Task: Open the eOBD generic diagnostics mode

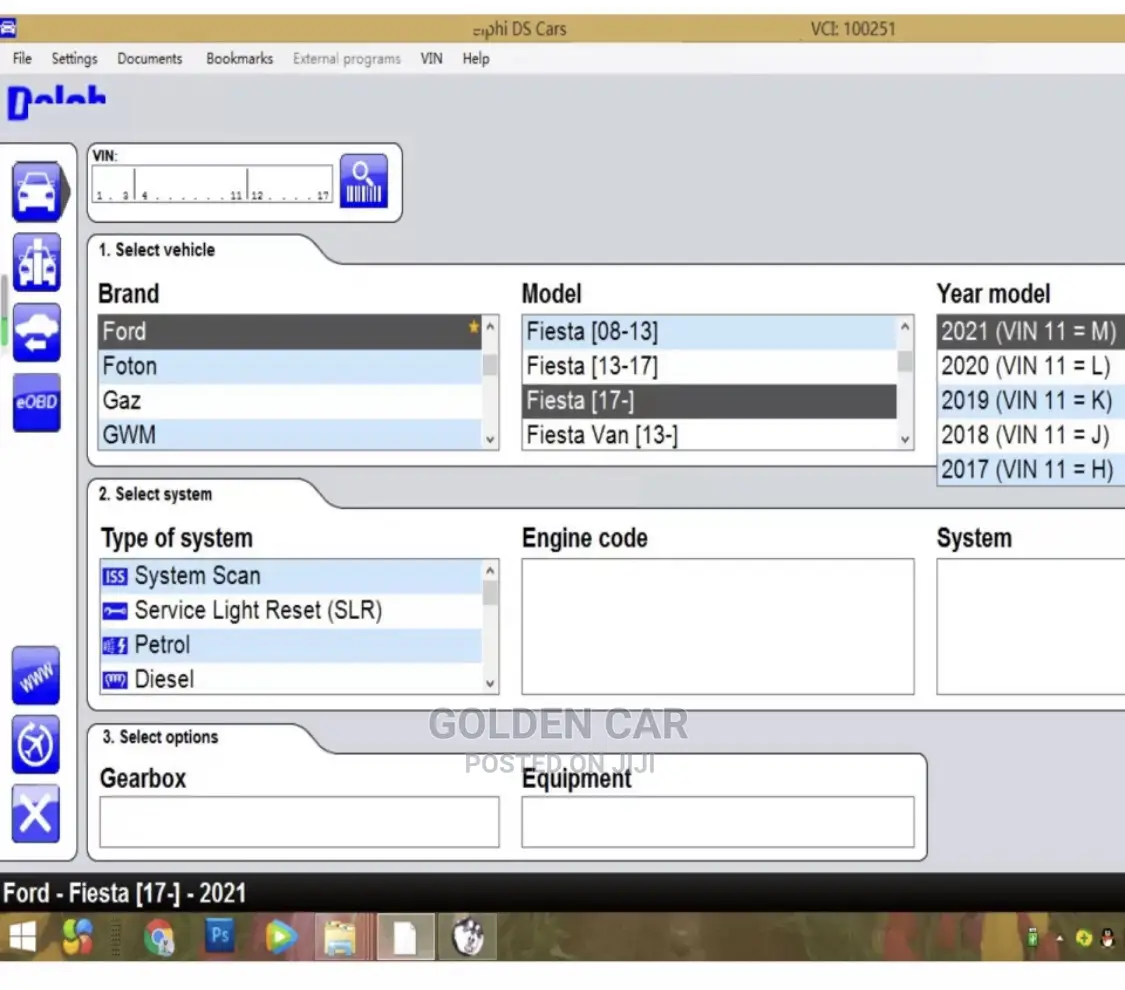Action: 37,402
